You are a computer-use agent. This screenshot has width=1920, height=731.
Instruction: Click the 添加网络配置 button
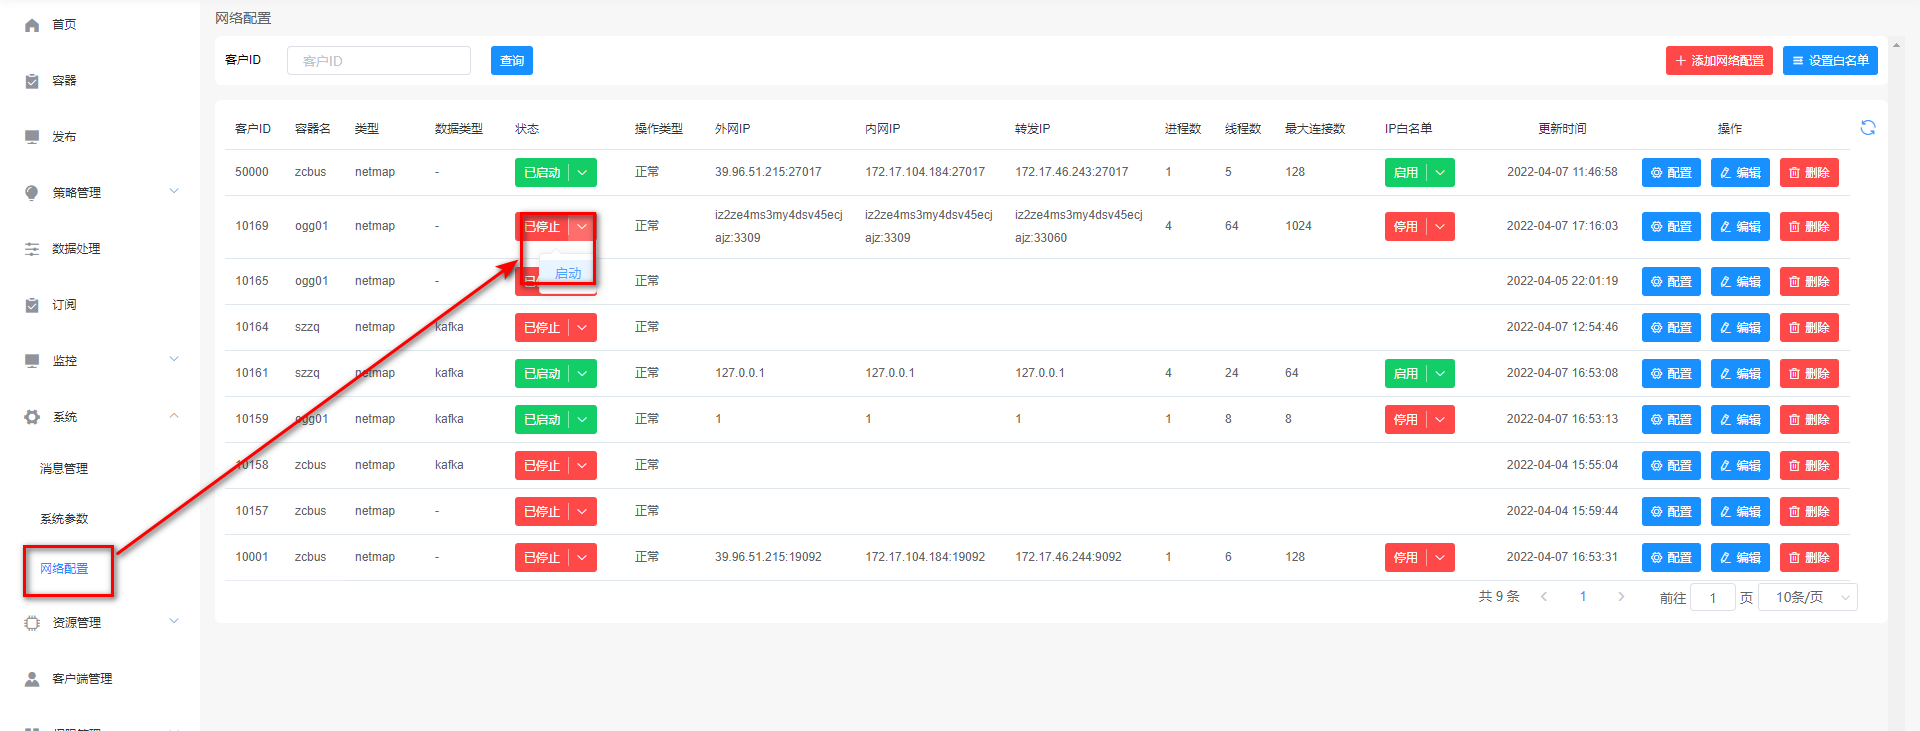tap(1718, 61)
